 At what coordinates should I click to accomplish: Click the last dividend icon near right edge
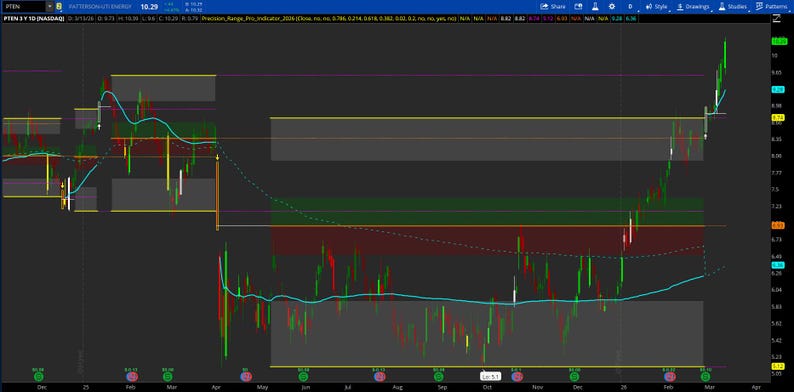coord(704,377)
